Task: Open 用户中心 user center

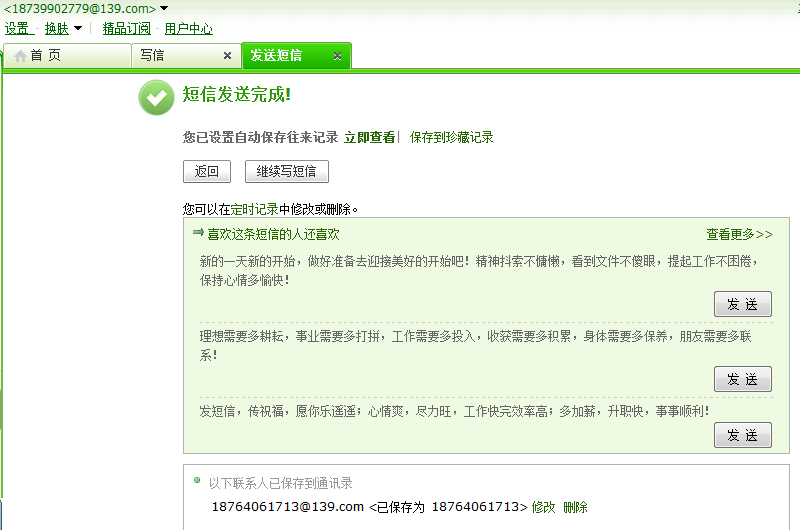Action: coord(188,29)
